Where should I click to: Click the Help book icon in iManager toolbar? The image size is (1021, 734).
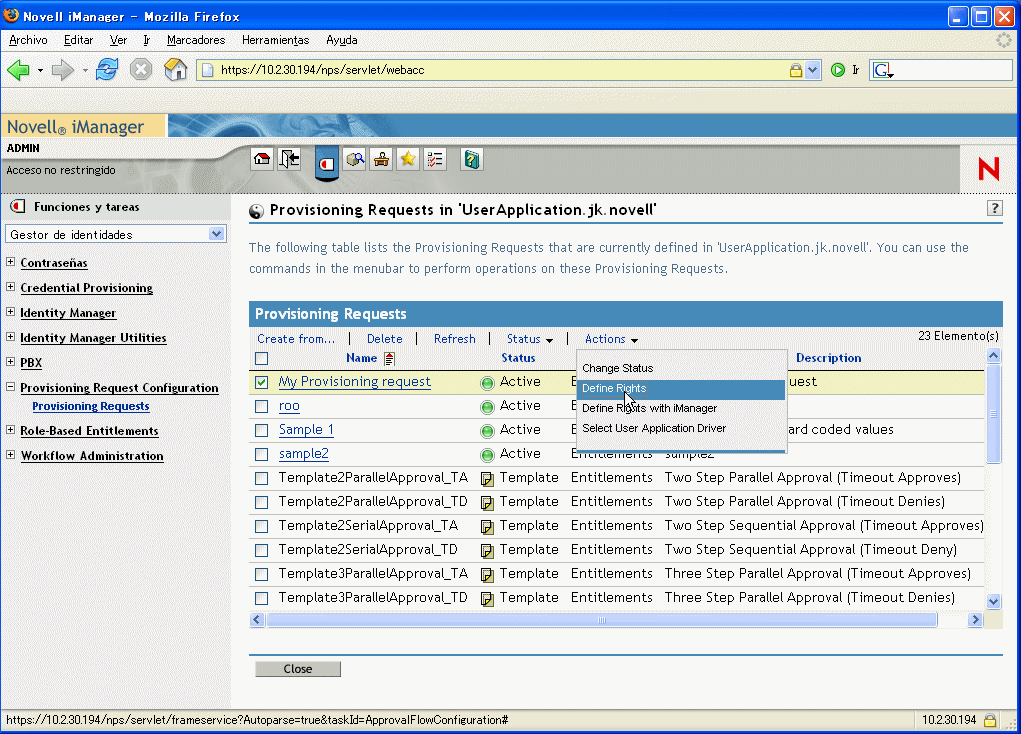[x=471, y=160]
